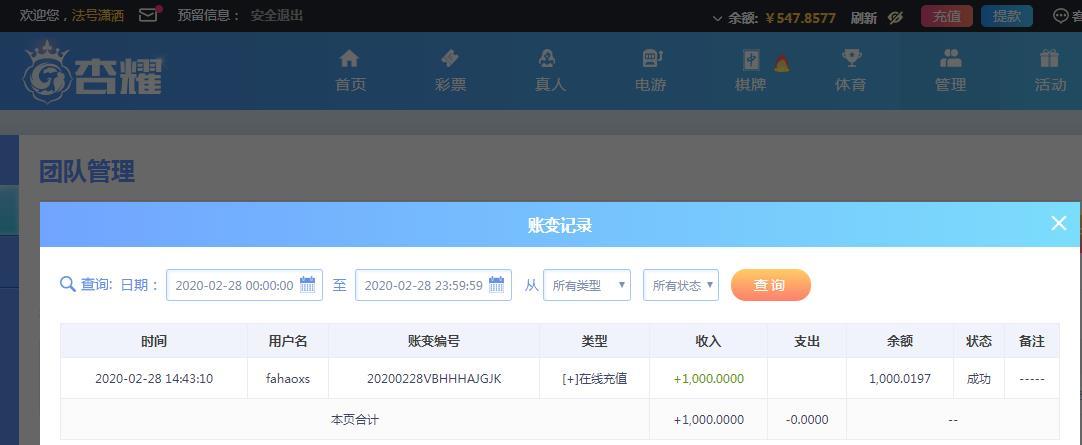Open the customer service chat icon
1082x445 pixels.
coord(1061,16)
